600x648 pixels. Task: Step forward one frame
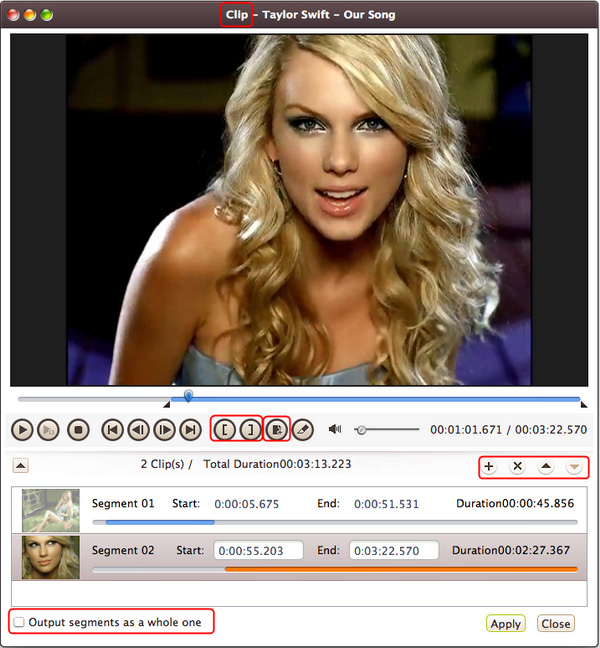tap(164, 429)
